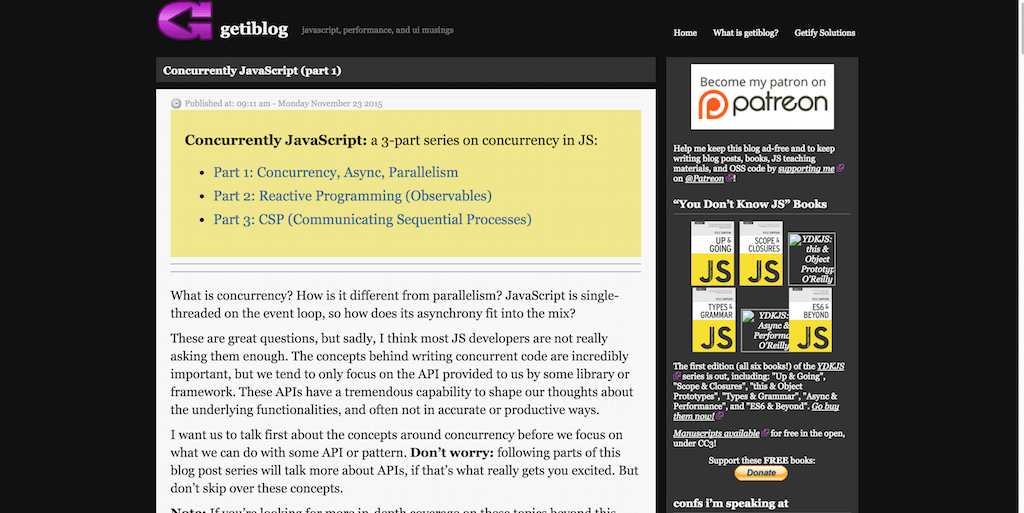Open the What is getiblog? menu item
The image size is (1024, 513).
point(745,33)
